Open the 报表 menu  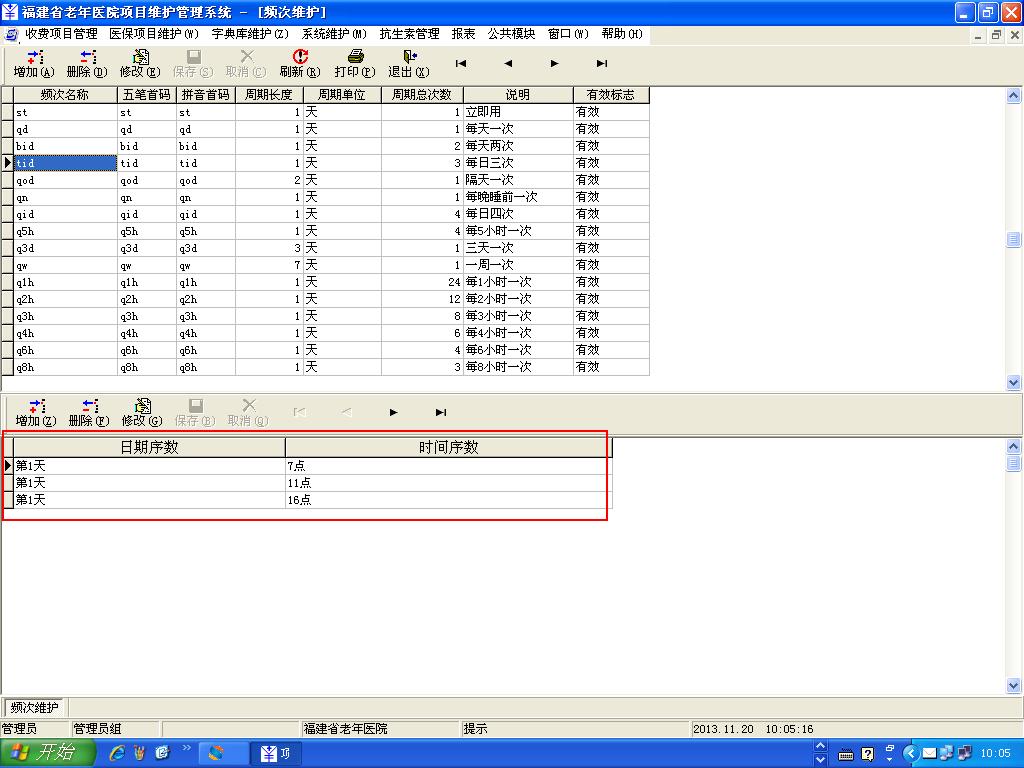tap(464, 34)
